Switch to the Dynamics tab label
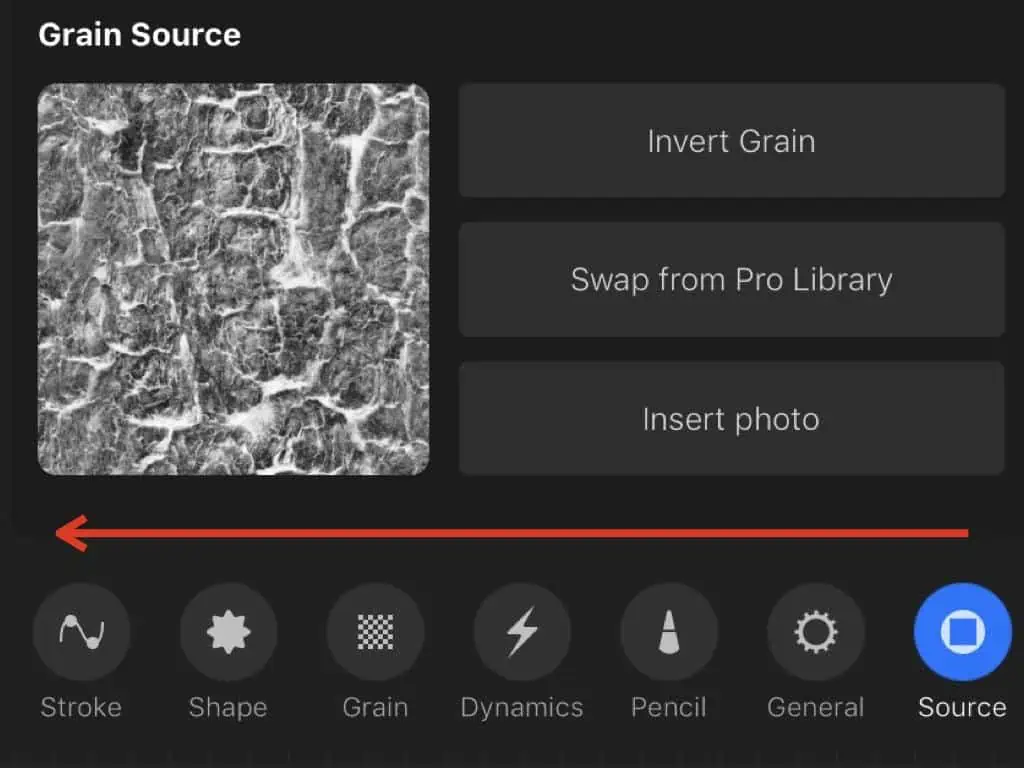The width and height of the screenshot is (1024, 768). (522, 708)
